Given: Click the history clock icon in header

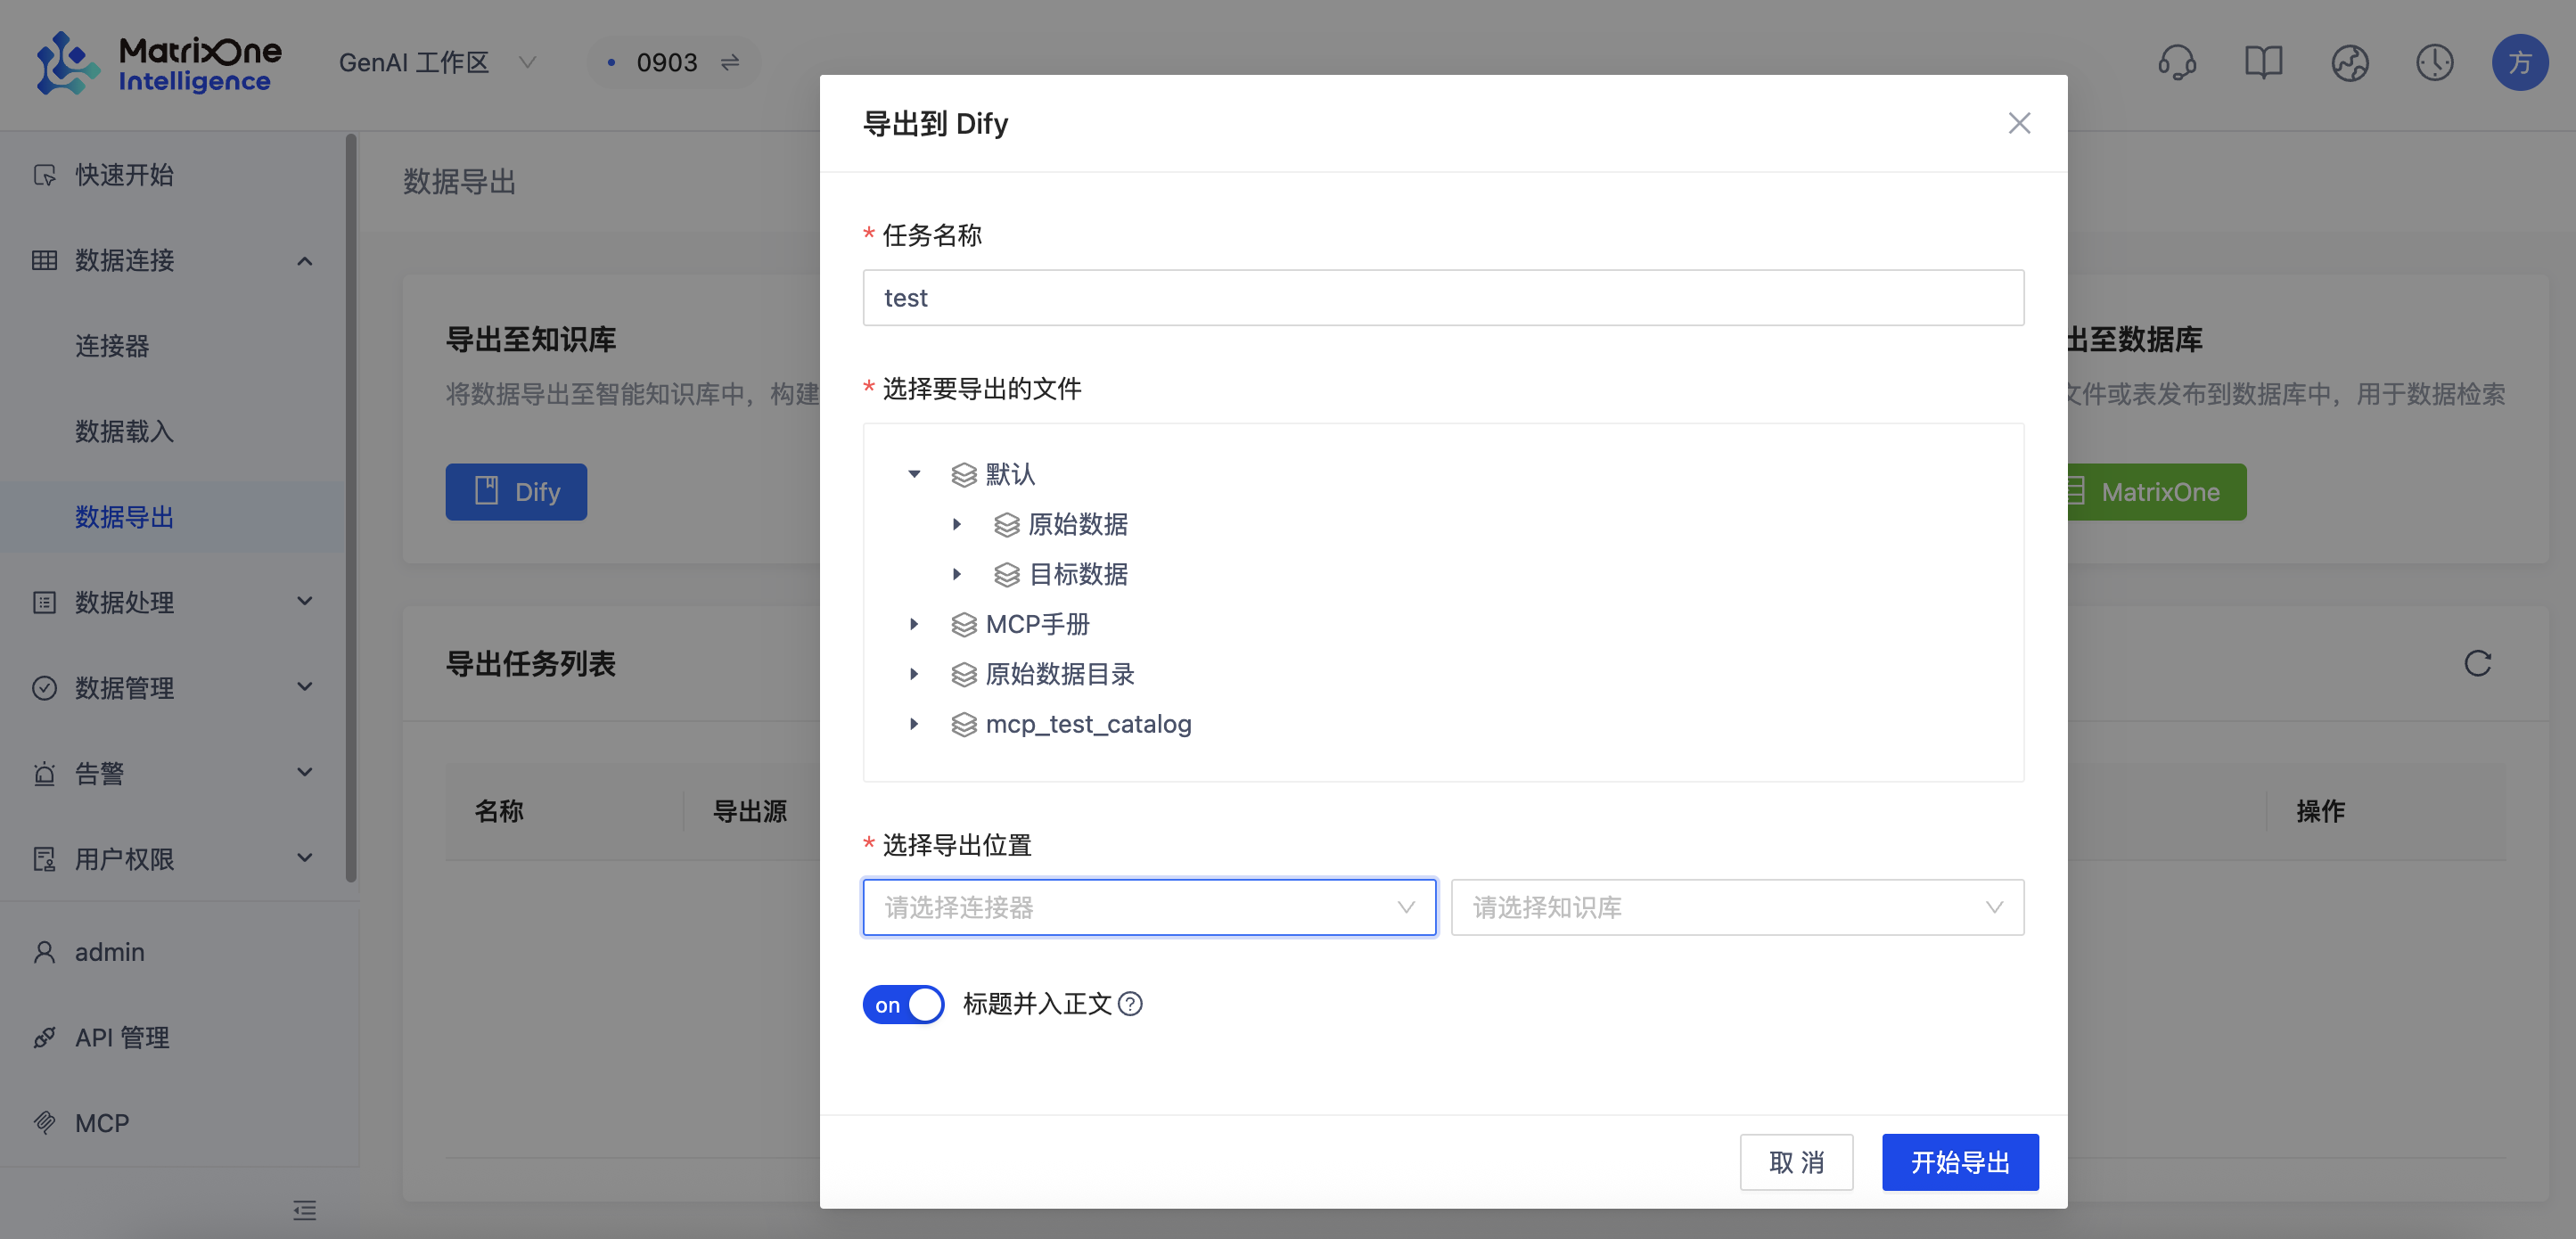Looking at the screenshot, I should pyautogui.click(x=2434, y=63).
